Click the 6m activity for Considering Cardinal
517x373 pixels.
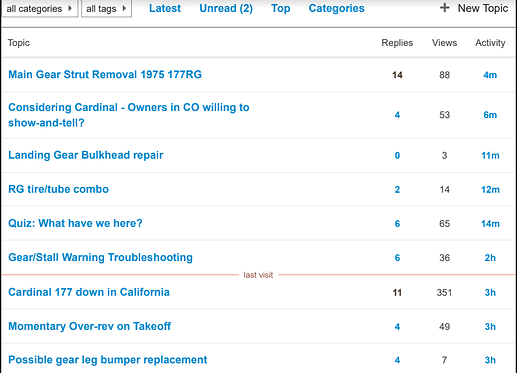(x=490, y=115)
